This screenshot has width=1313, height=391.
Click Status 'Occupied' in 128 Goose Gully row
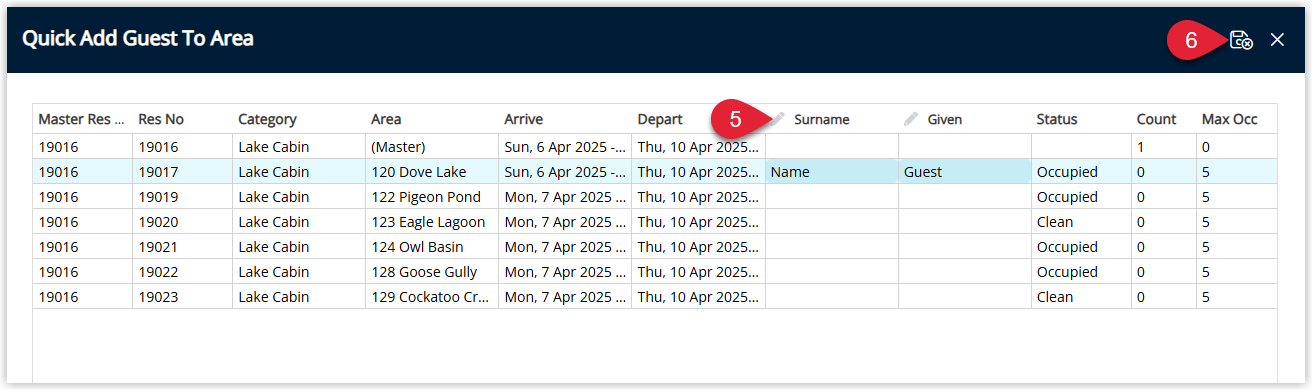[x=1081, y=272]
